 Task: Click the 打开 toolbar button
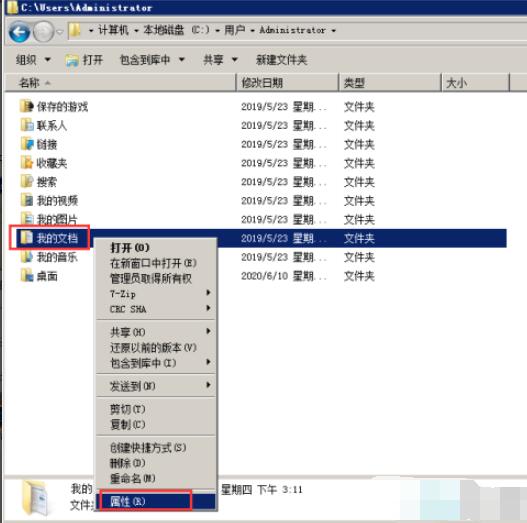point(84,60)
